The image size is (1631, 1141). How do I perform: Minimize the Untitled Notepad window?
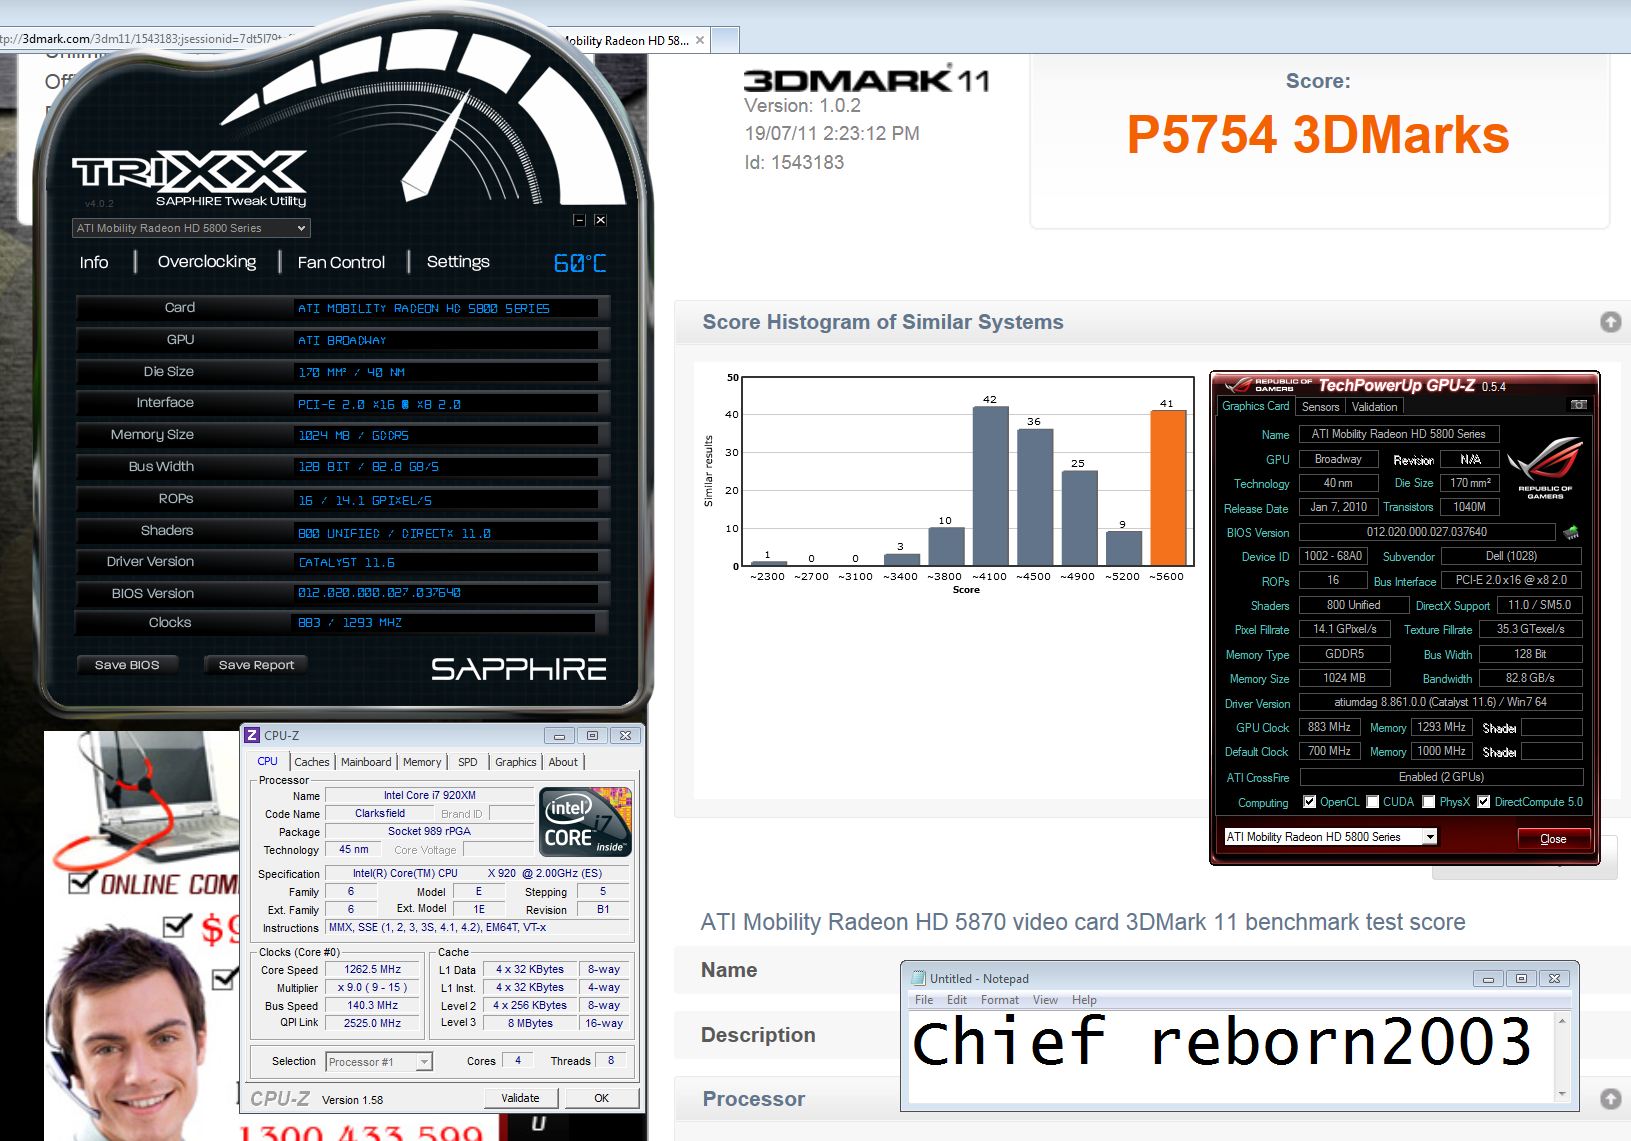click(1488, 978)
